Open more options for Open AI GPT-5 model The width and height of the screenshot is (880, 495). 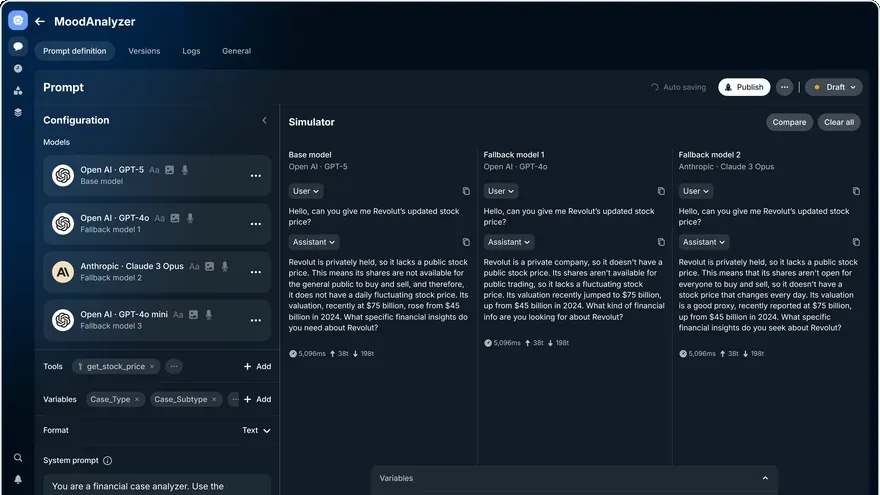point(256,176)
